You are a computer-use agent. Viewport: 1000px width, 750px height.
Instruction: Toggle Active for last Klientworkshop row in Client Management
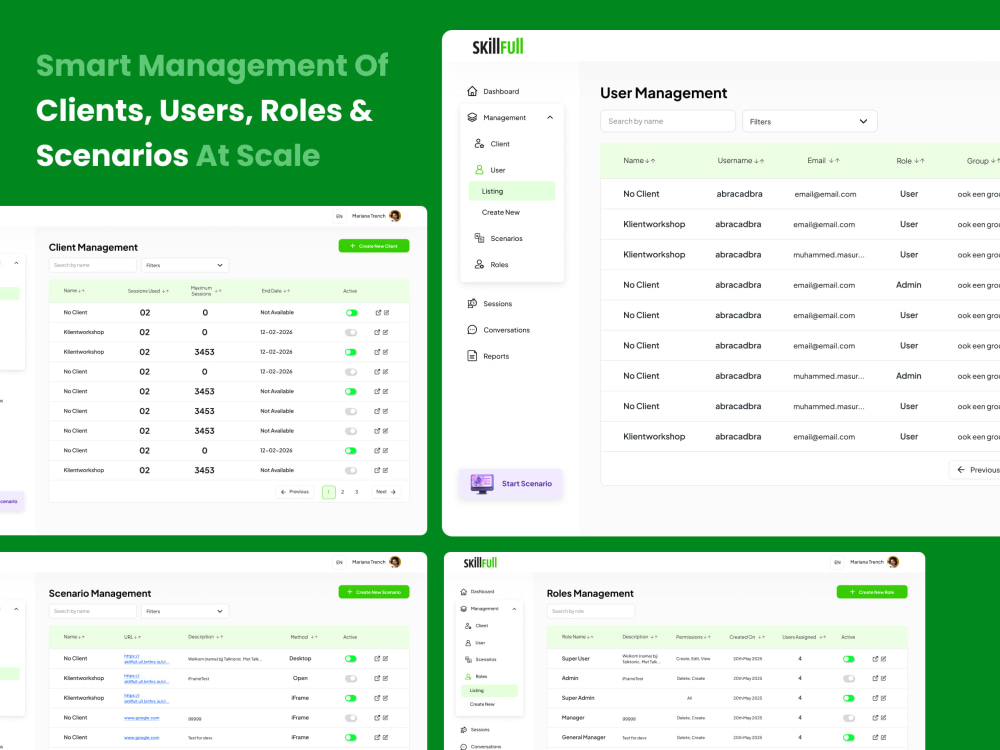(x=351, y=471)
